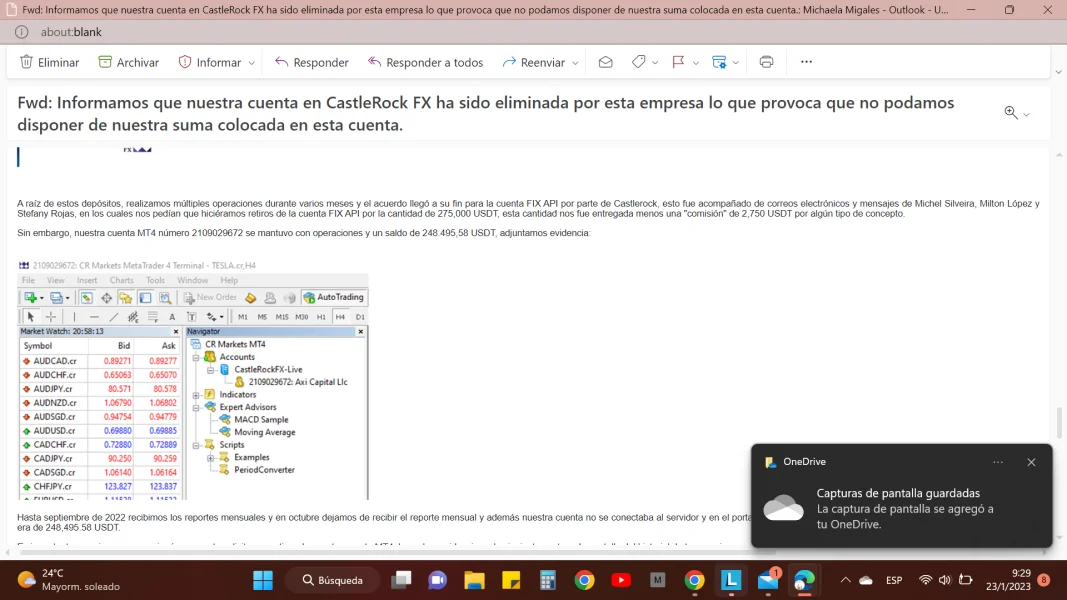The width and height of the screenshot is (1067, 600).
Task: Open the Informar dropdown arrow
Action: pos(251,63)
